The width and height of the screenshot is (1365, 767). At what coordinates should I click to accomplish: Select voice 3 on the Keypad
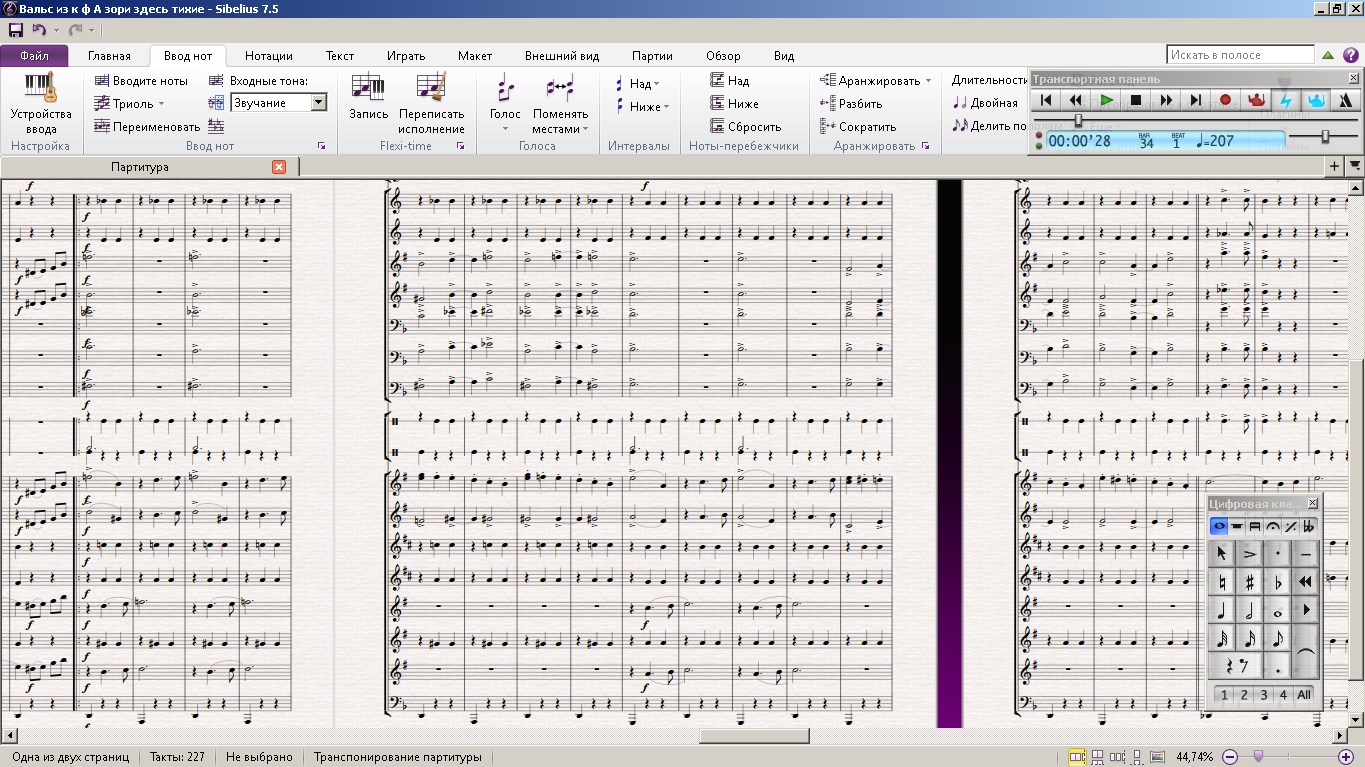(x=1263, y=695)
